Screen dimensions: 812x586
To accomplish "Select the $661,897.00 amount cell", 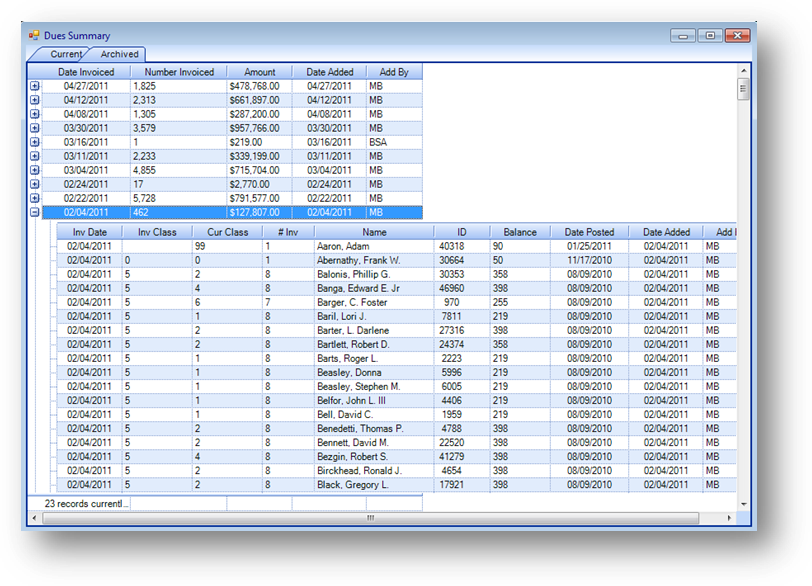I will point(259,100).
